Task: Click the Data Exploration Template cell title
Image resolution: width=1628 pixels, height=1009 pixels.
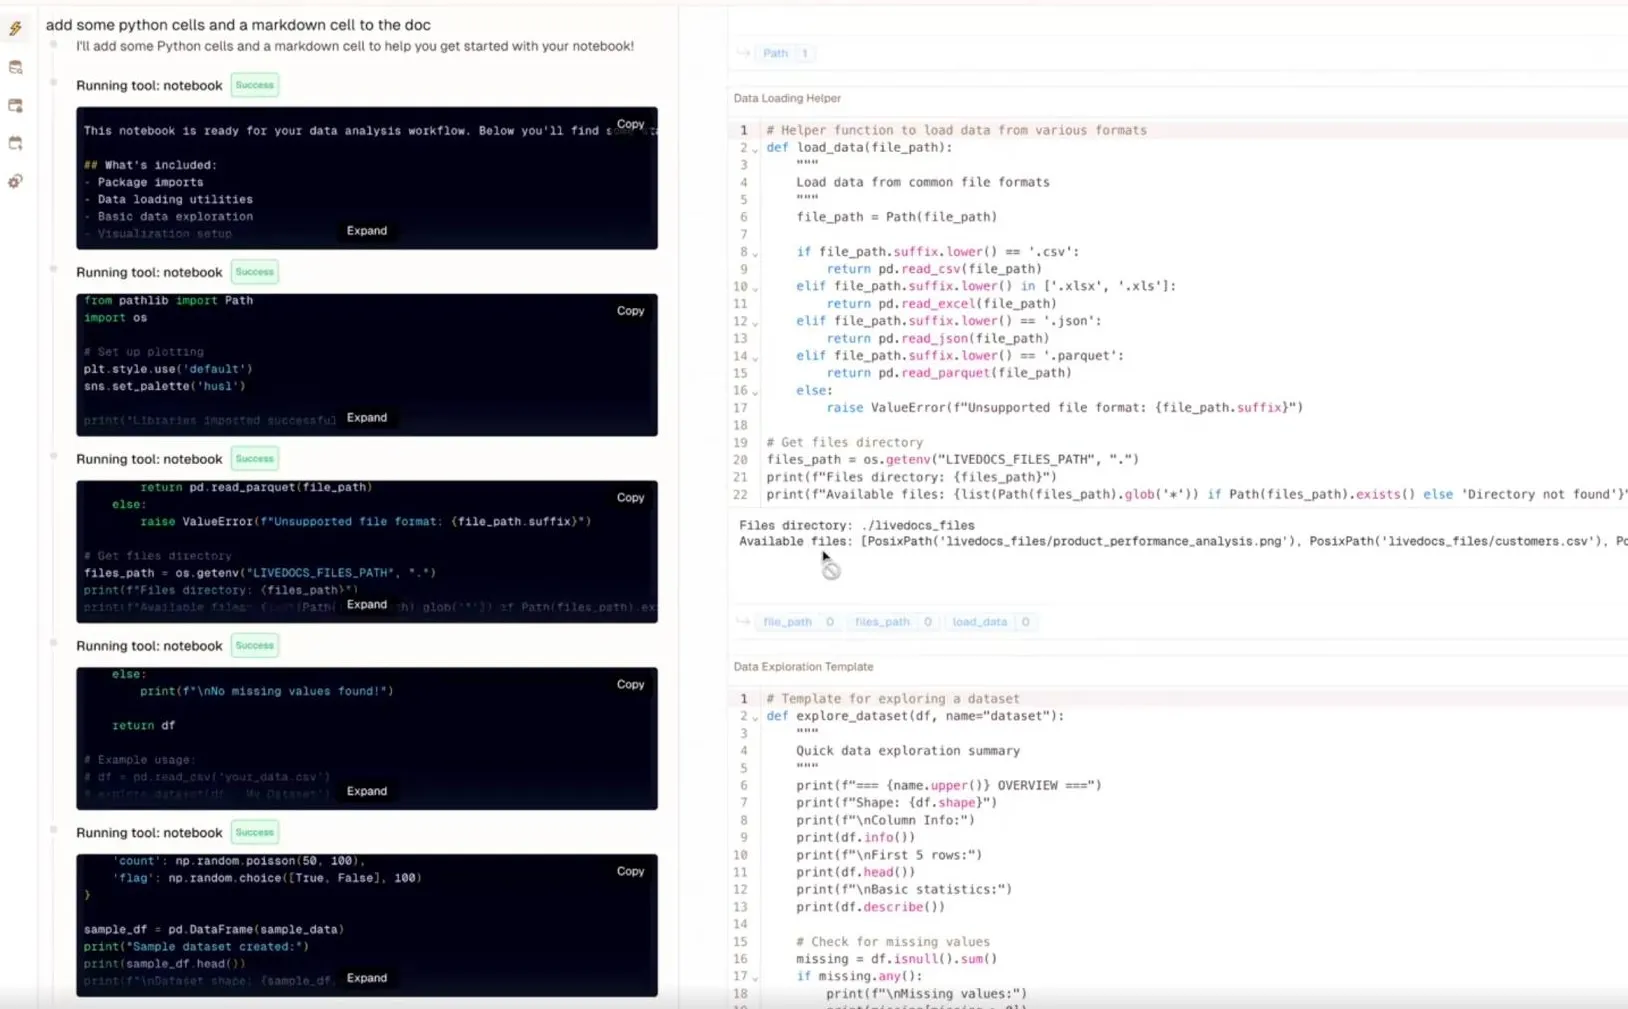Action: point(803,667)
